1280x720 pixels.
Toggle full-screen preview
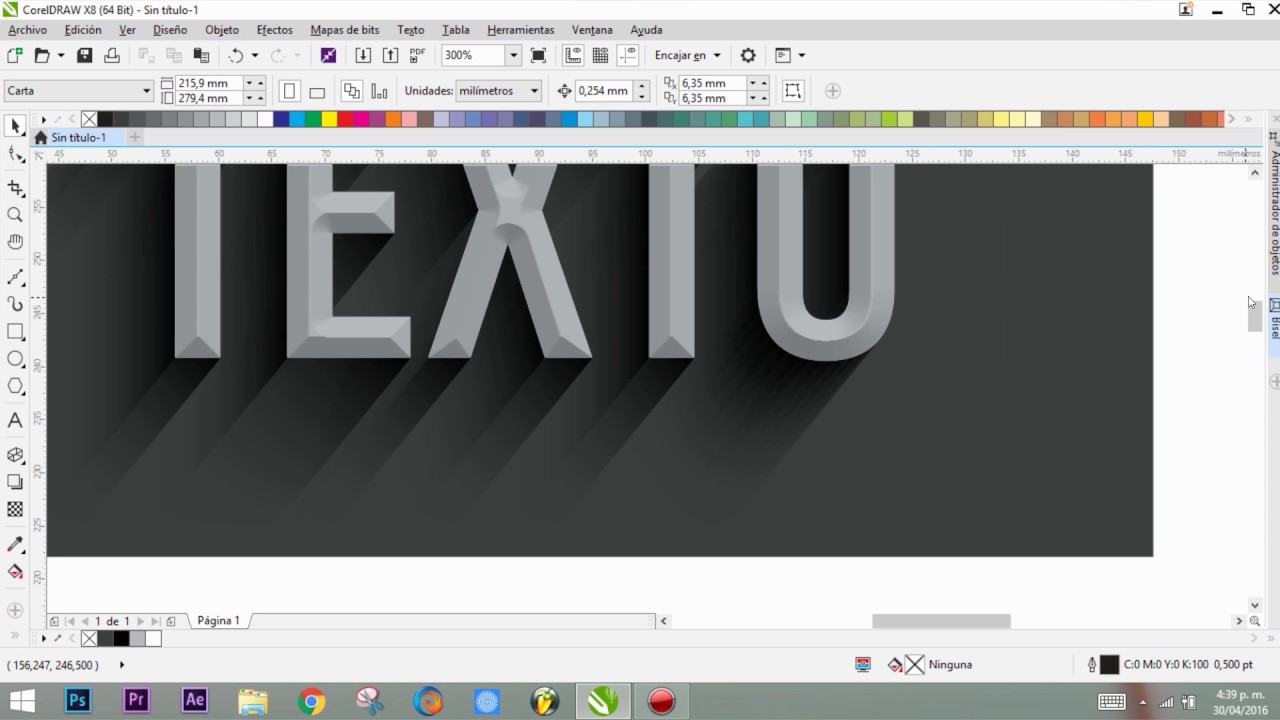[x=538, y=56]
